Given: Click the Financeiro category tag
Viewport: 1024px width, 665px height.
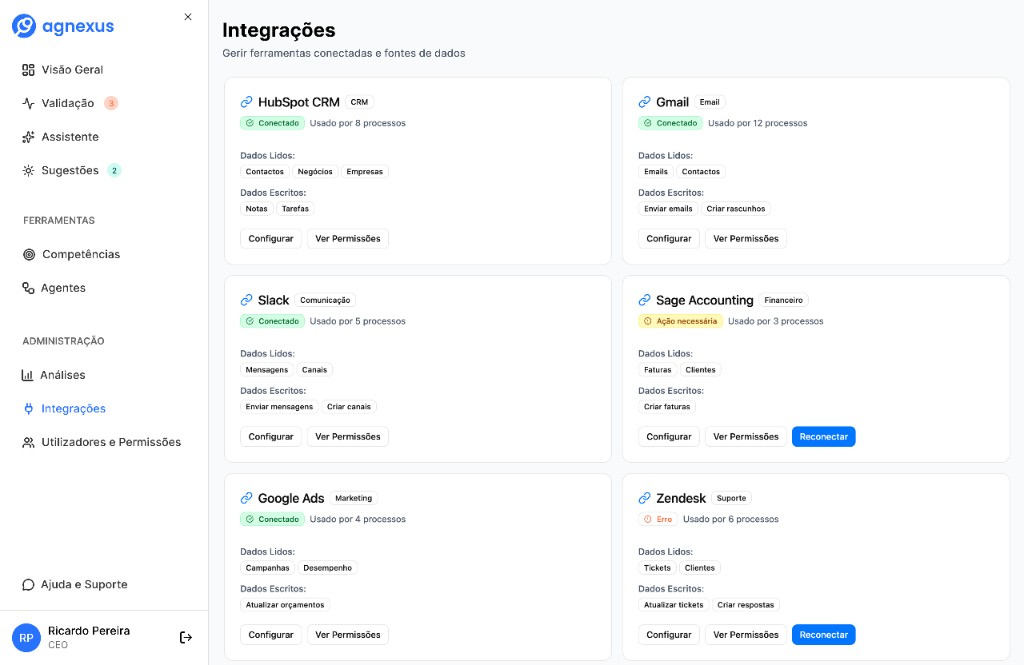Looking at the screenshot, I should pyautogui.click(x=784, y=300).
